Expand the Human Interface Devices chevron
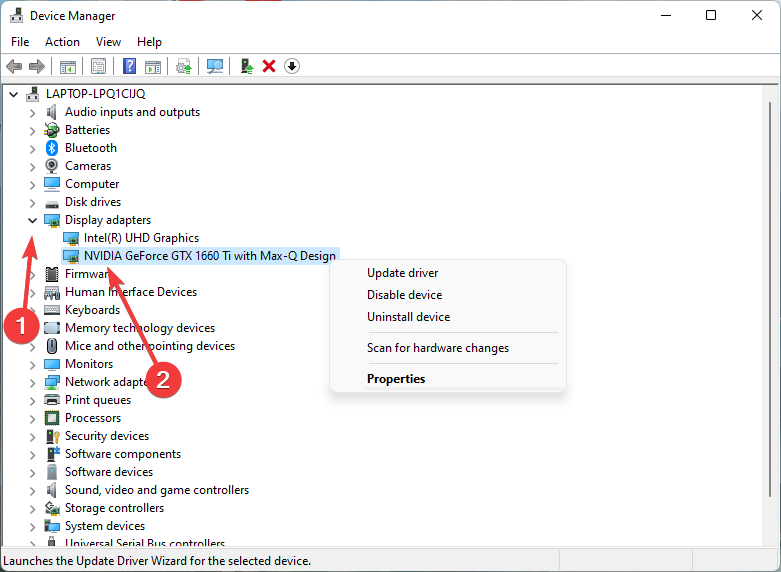This screenshot has height=572, width=781. [x=32, y=293]
